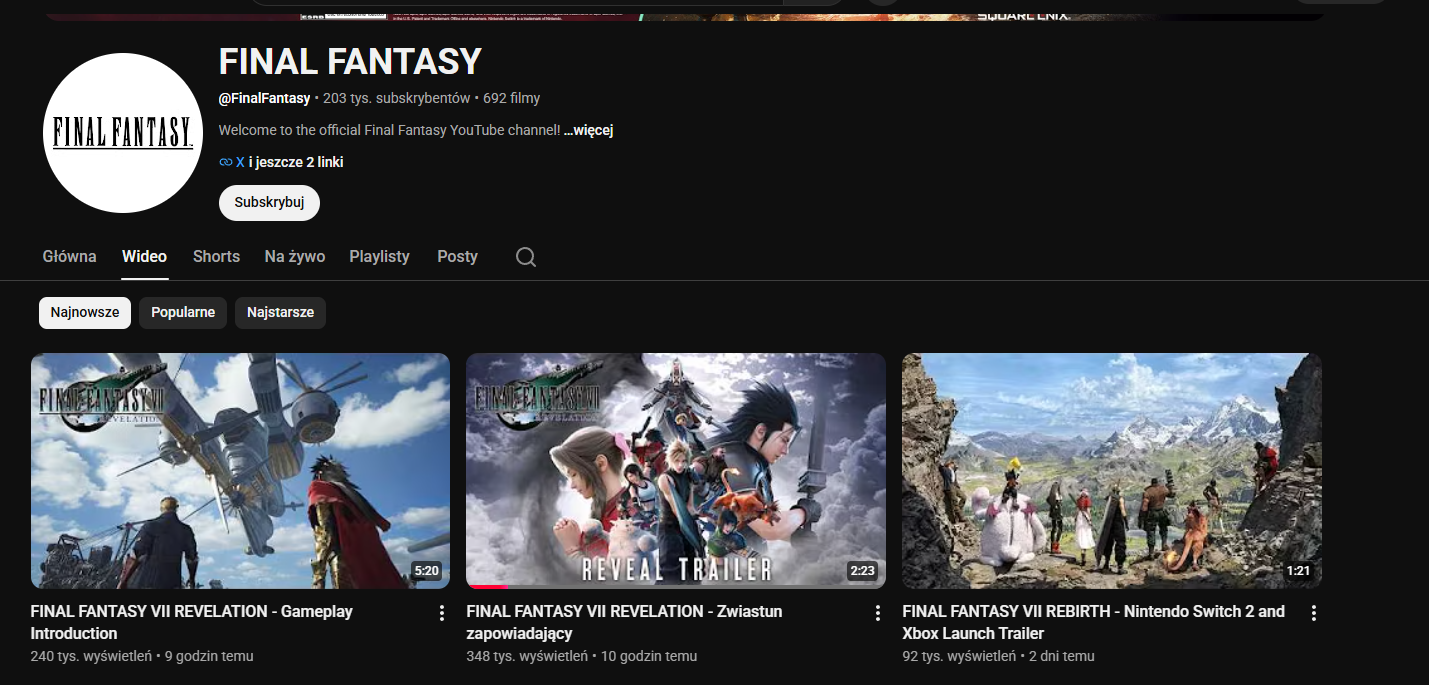Screen dimensions: 1429x685
Task: Click '203 tys. subskrybentów' text
Action: [397, 98]
